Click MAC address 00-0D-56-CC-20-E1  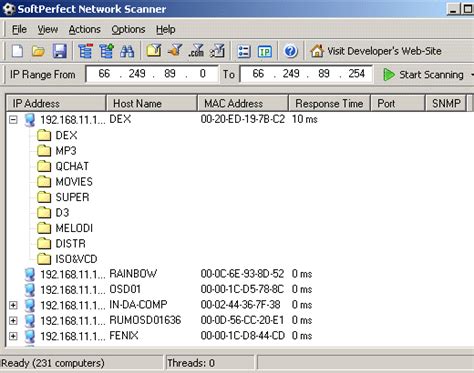click(242, 320)
